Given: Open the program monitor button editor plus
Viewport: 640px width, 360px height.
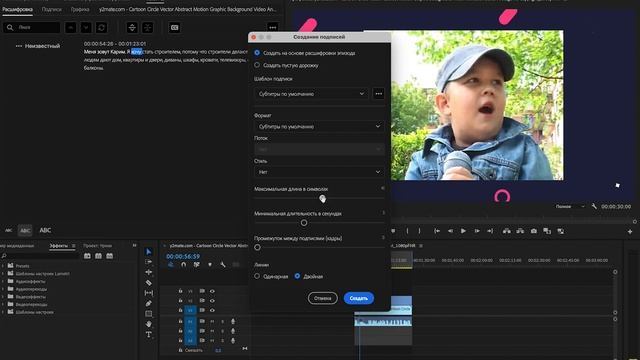Looking at the screenshot, I should [x=630, y=231].
